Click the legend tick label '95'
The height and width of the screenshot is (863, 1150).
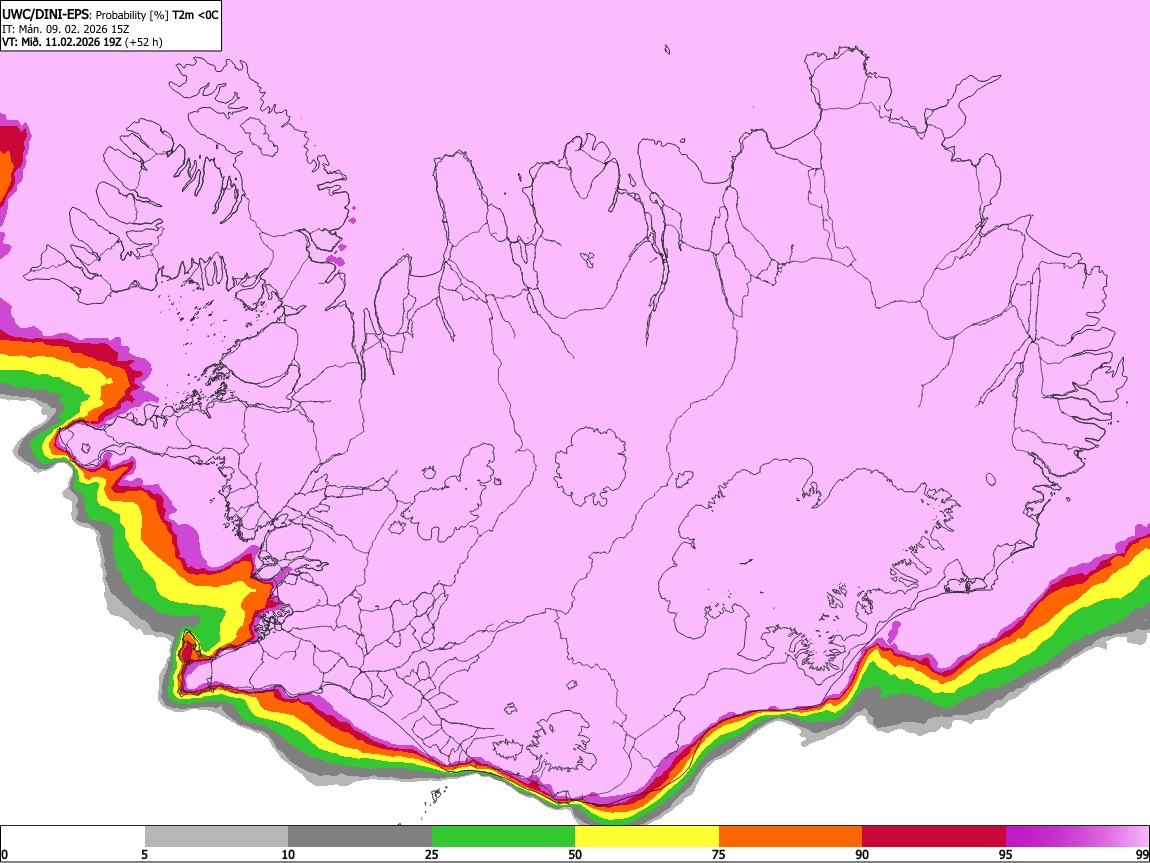point(1006,854)
